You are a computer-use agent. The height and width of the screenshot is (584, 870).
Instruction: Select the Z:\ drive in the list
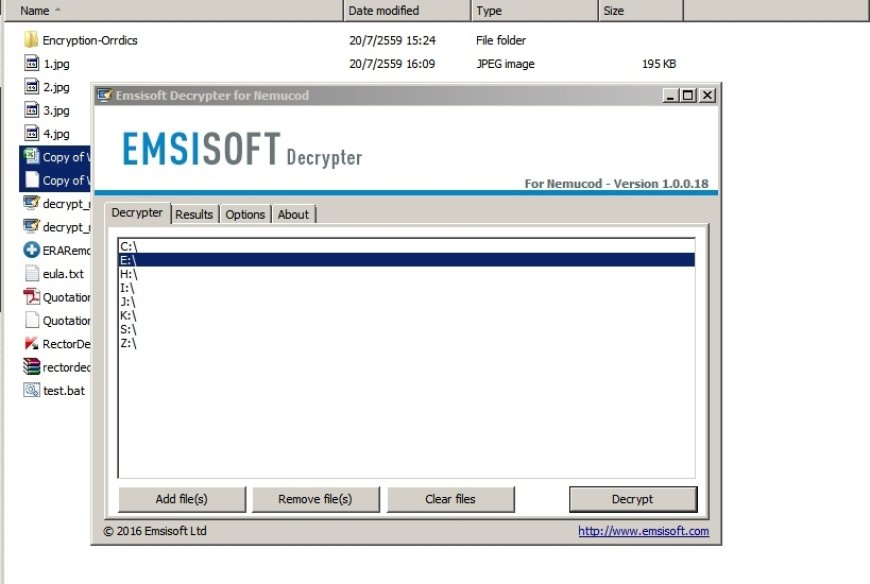[406, 343]
